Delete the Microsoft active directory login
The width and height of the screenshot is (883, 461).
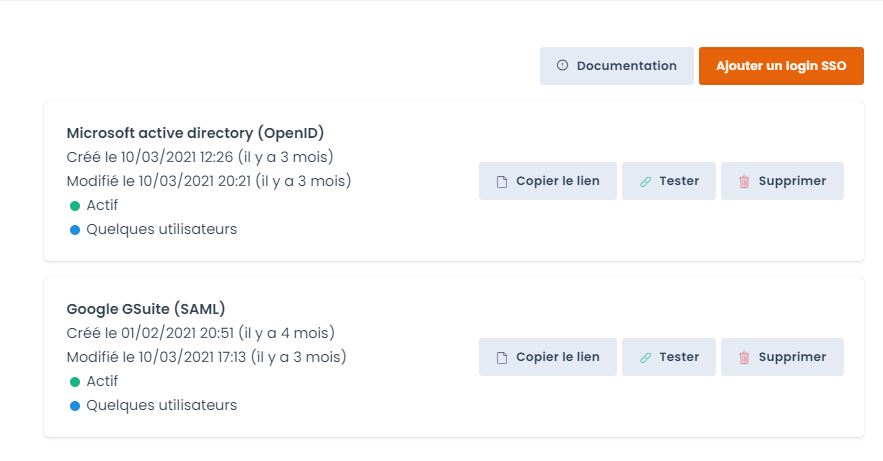[x=782, y=182]
